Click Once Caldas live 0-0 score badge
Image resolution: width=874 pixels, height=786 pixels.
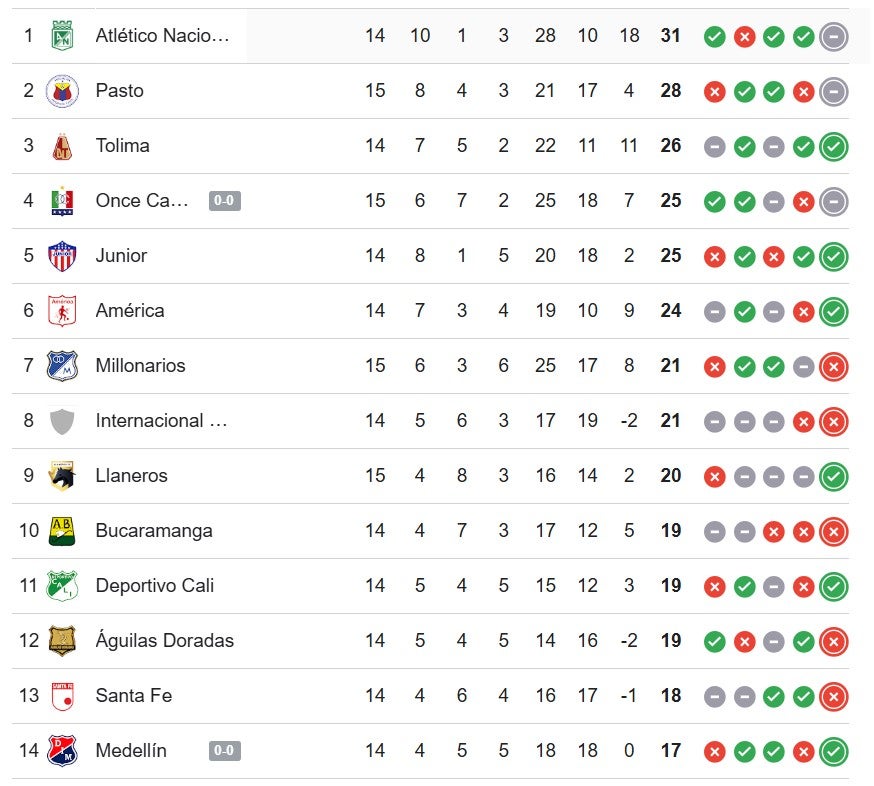click(x=225, y=201)
